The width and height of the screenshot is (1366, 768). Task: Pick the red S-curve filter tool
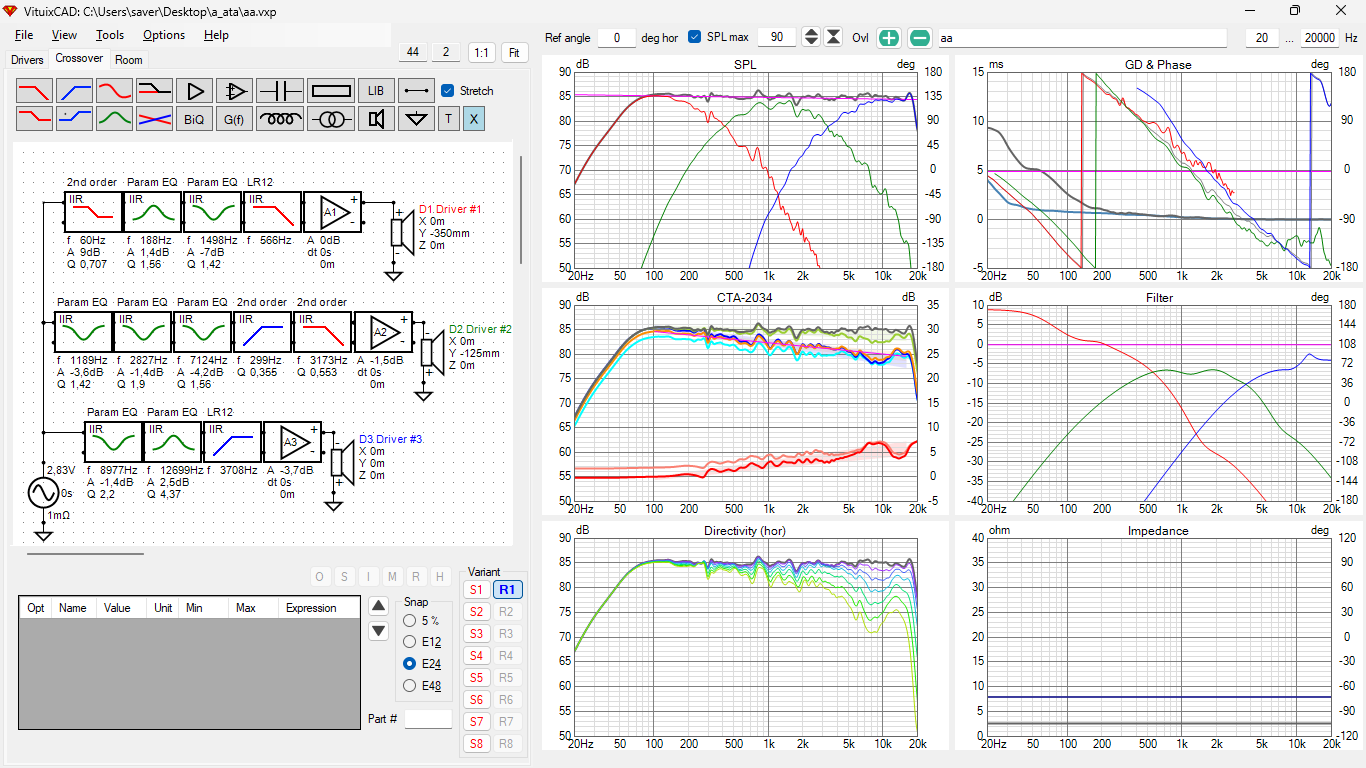tap(115, 90)
